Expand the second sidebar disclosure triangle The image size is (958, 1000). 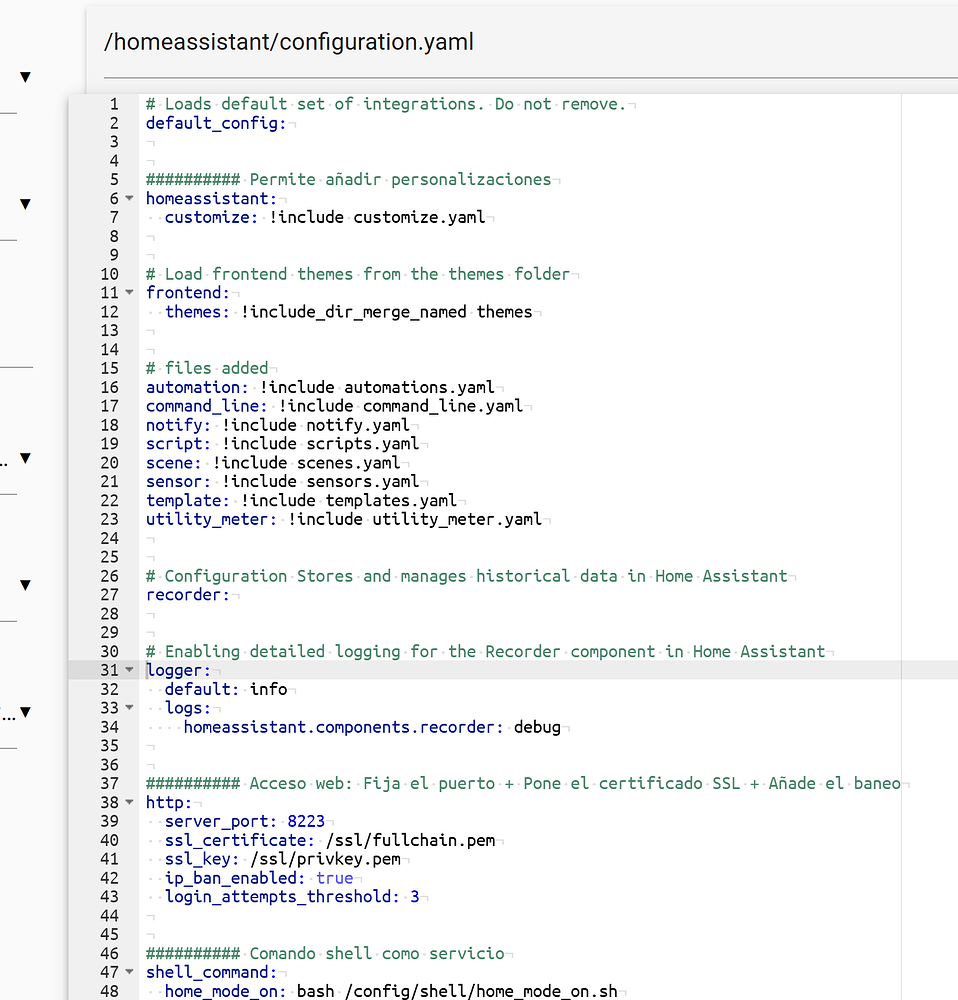coord(24,203)
